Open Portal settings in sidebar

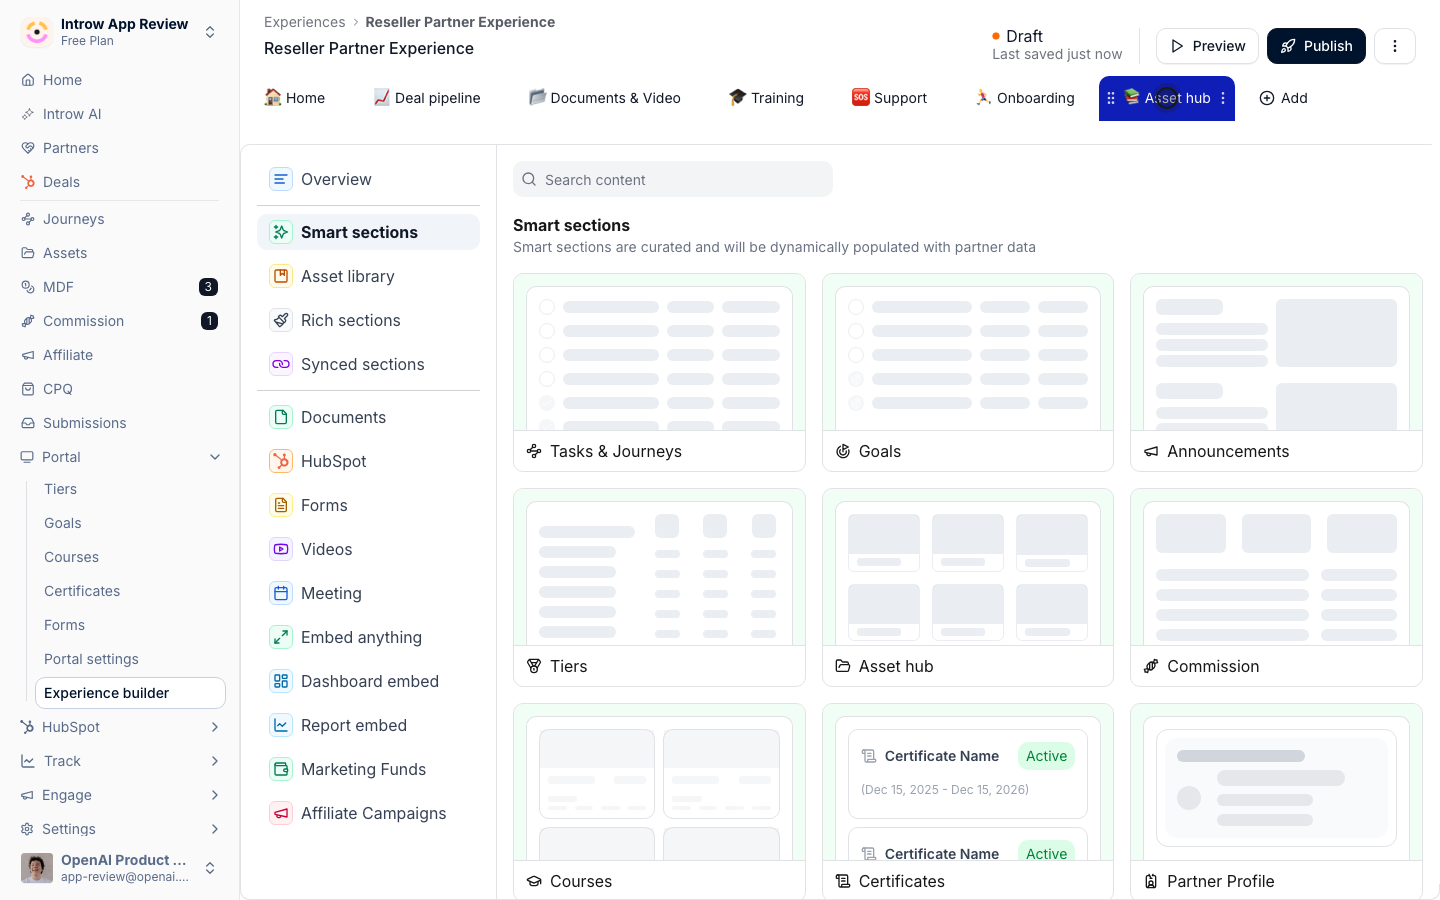(x=91, y=659)
